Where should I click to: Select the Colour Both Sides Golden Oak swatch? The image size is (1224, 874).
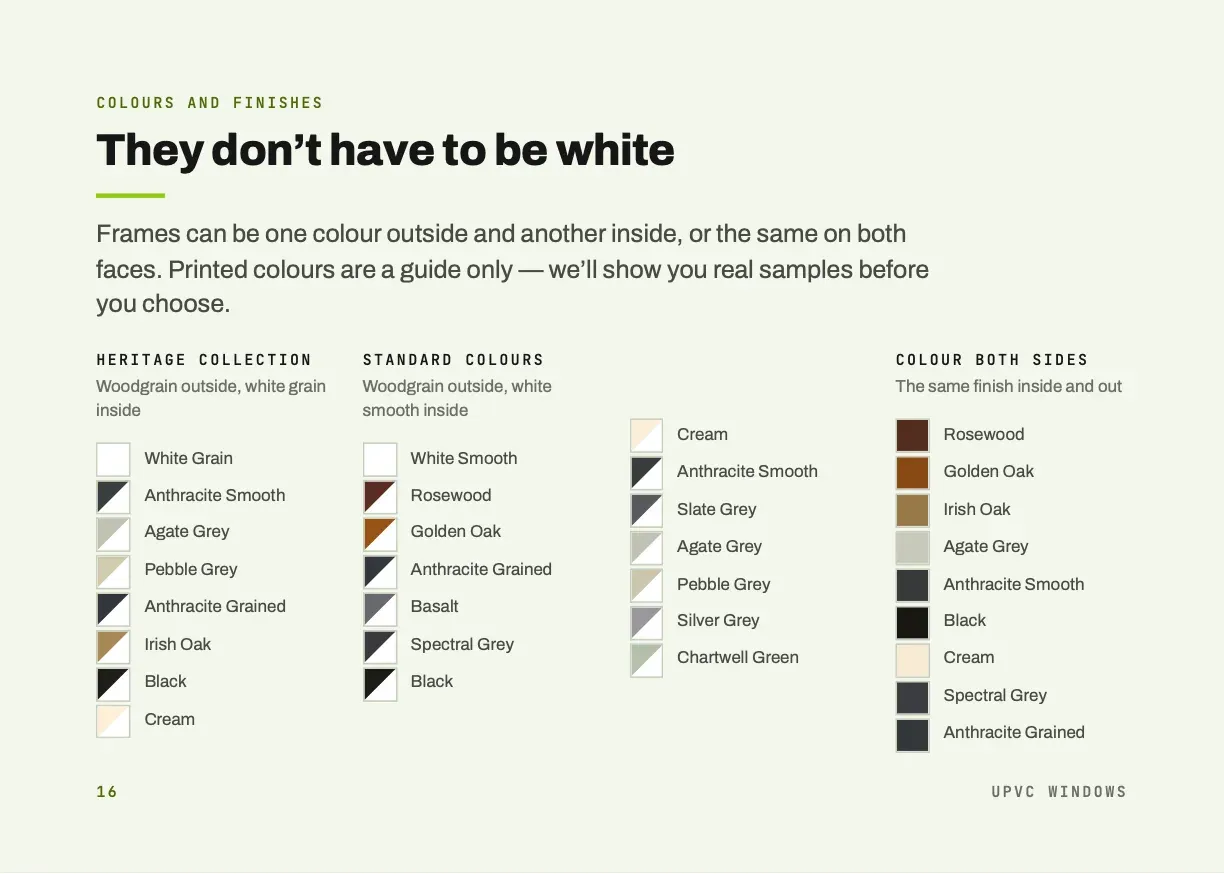[913, 472]
